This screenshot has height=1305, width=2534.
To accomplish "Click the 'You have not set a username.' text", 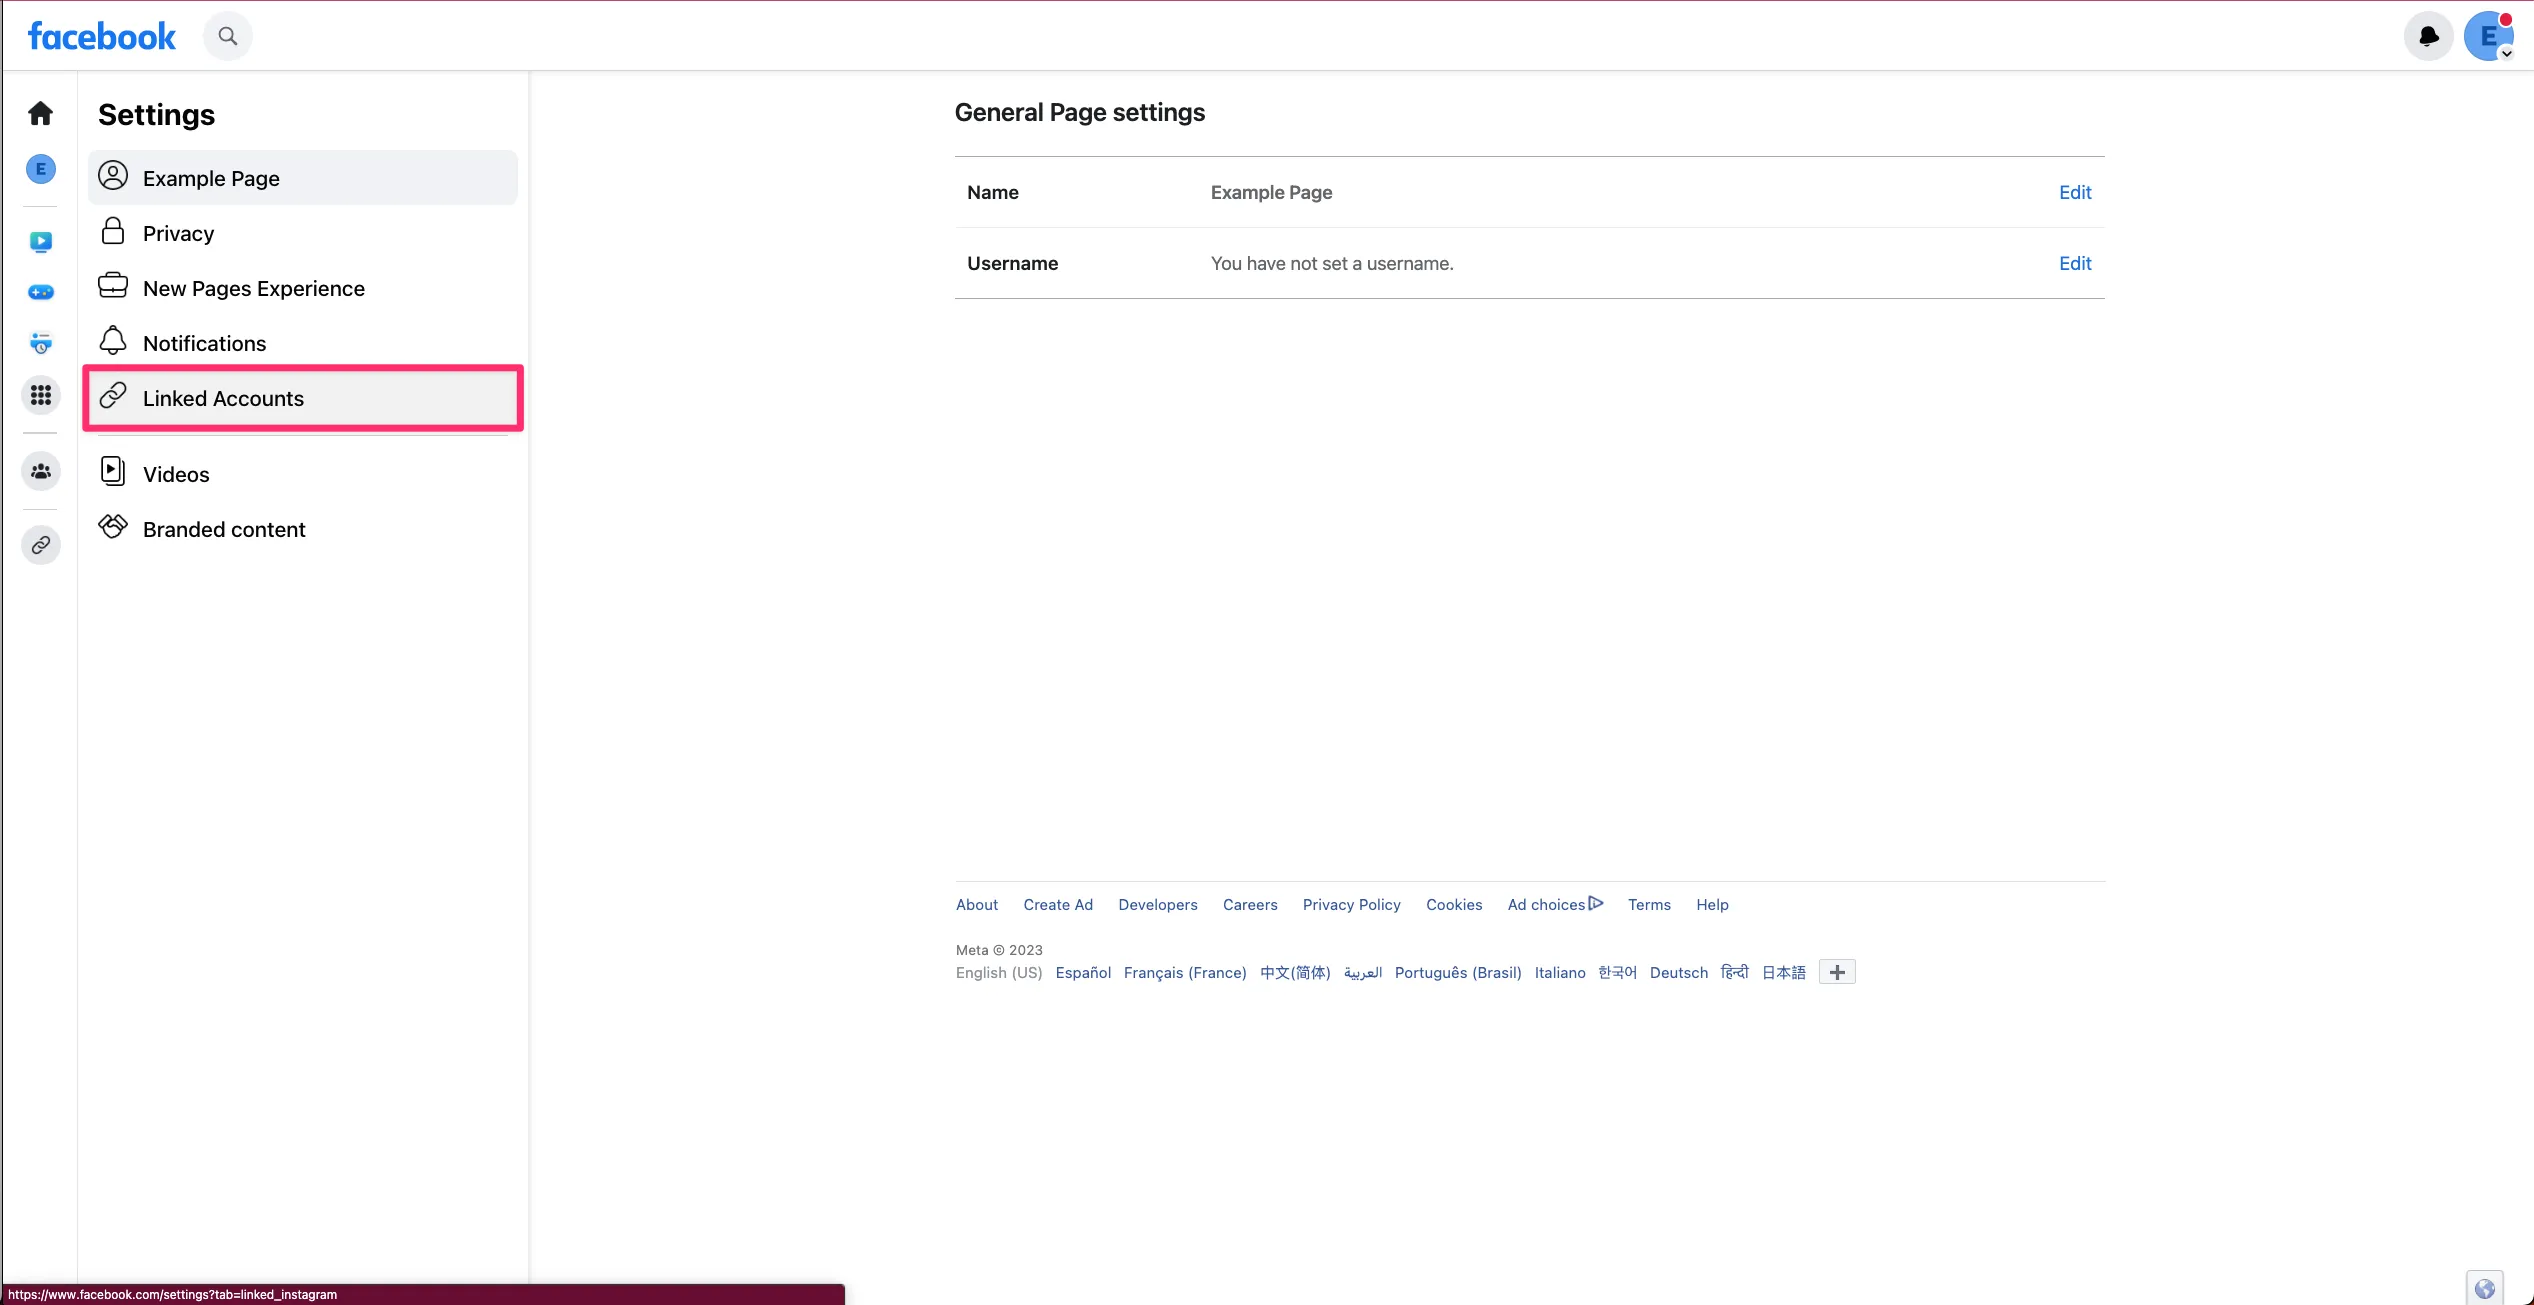I will 1332,263.
